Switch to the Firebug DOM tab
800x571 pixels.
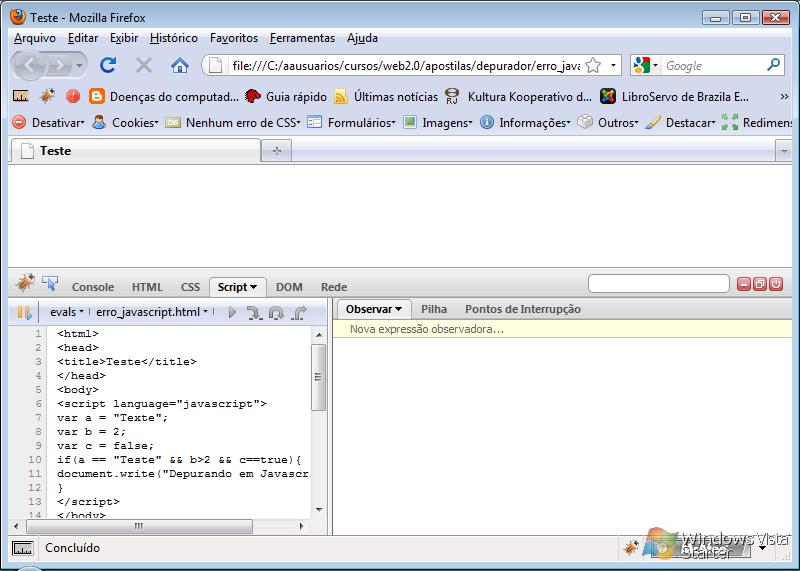[289, 287]
